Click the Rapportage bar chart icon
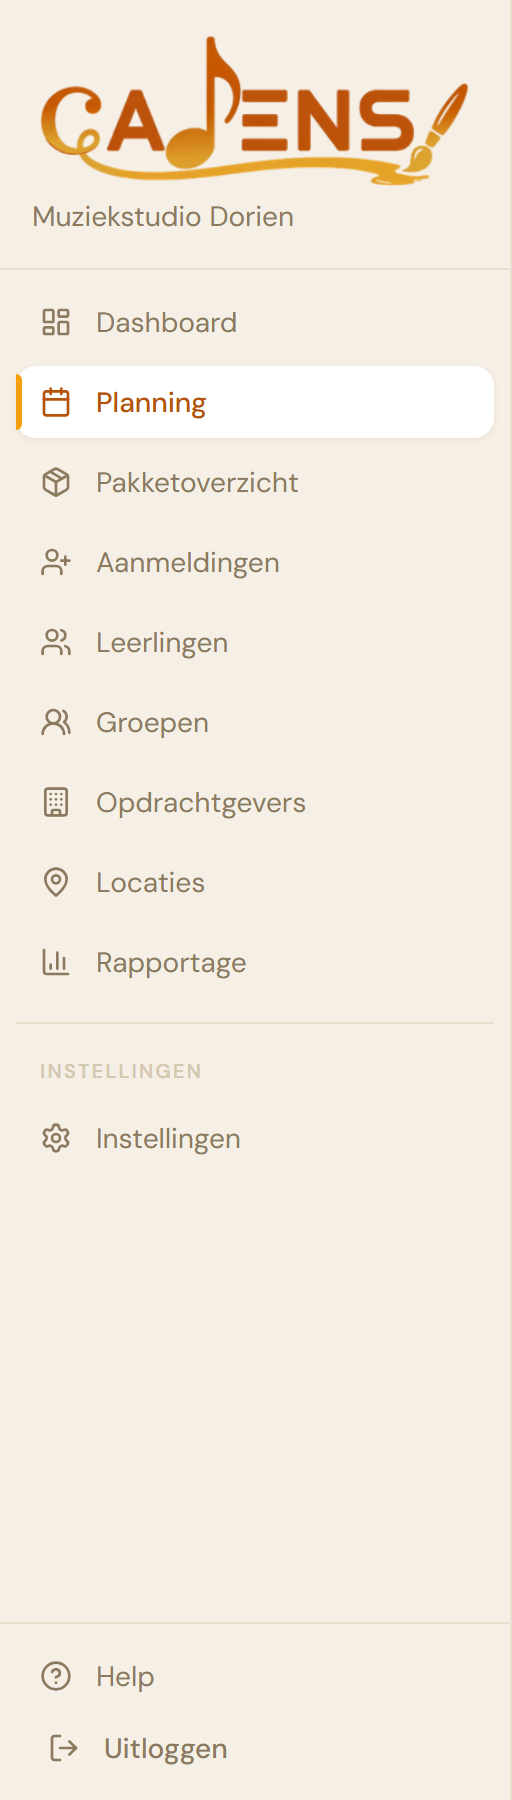Viewport: 512px width, 1800px height. (56, 962)
